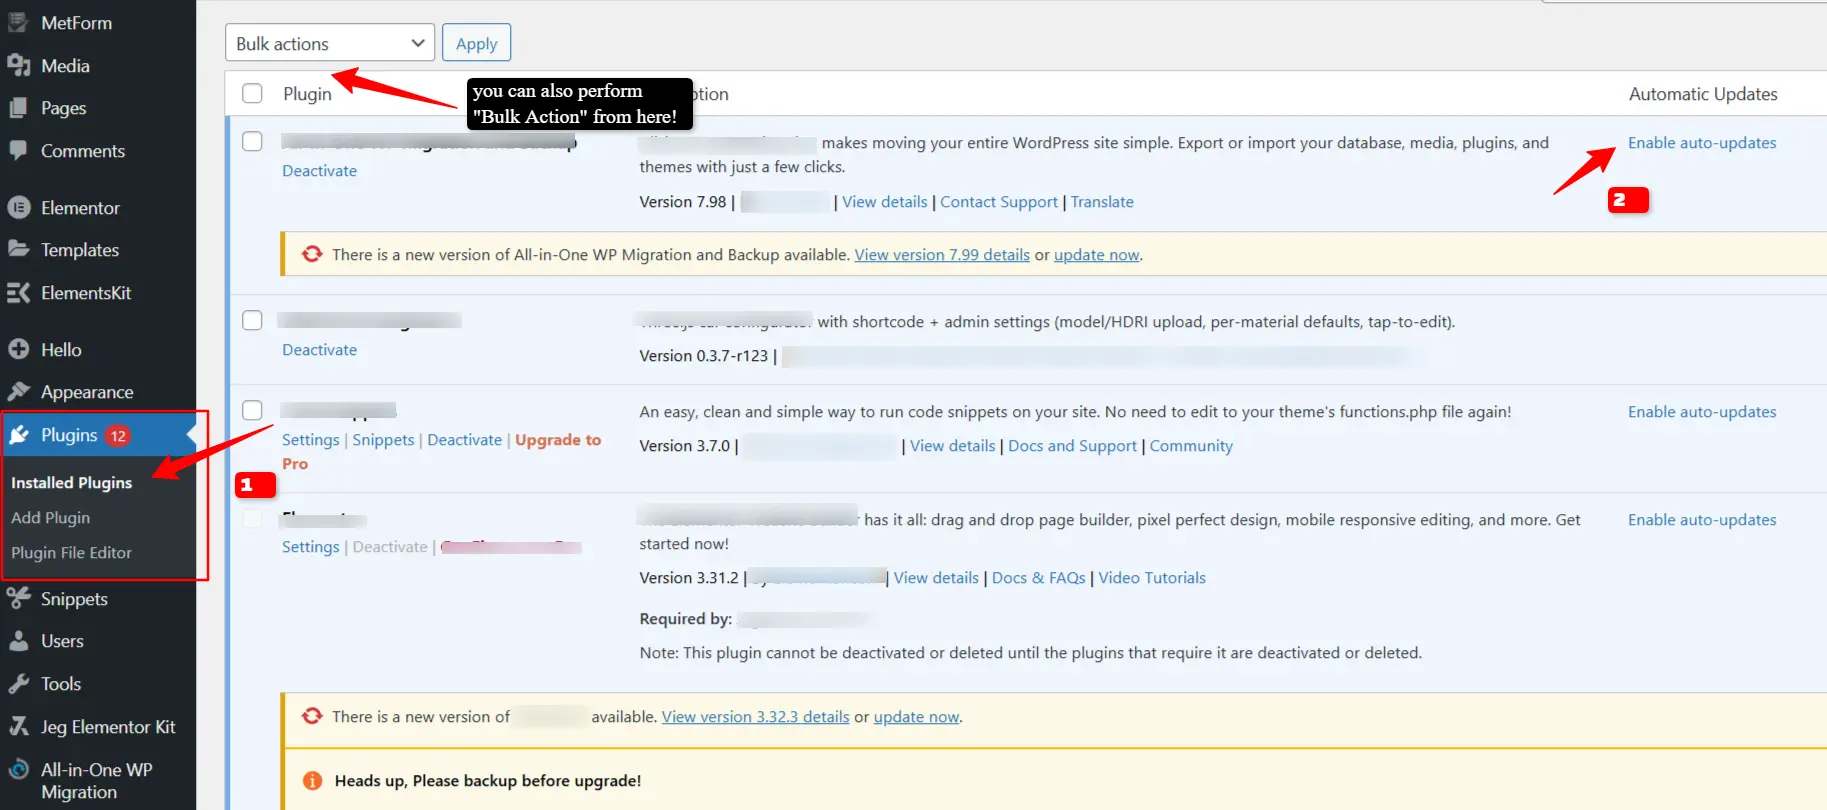Open View version 3.32.3 details link
This screenshot has width=1827, height=810.
tap(755, 717)
